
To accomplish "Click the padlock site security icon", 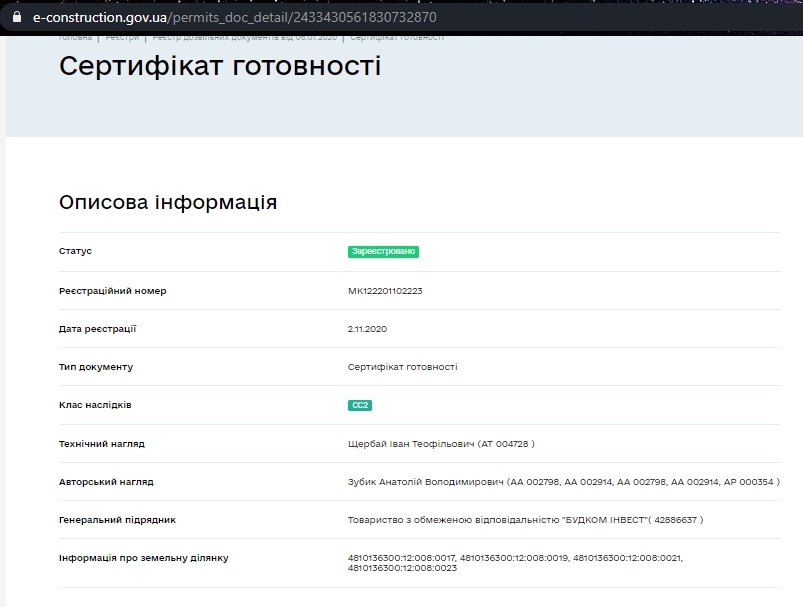I will click(x=17, y=17).
